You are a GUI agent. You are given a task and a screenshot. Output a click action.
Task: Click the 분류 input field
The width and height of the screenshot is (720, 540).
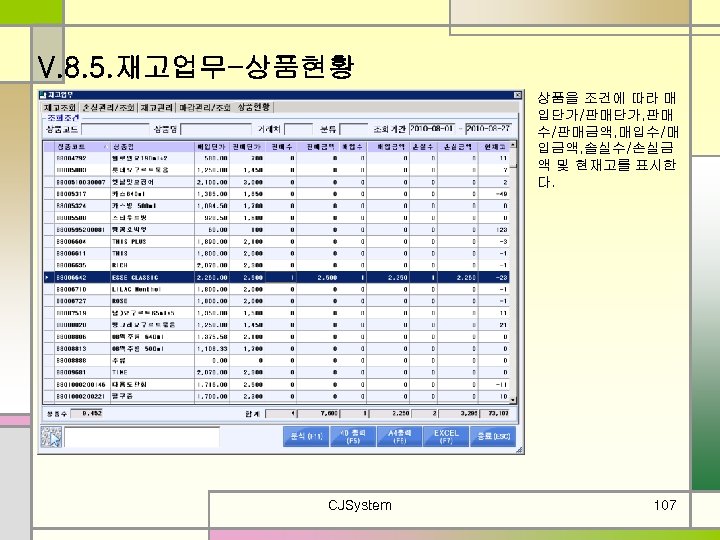(x=354, y=129)
